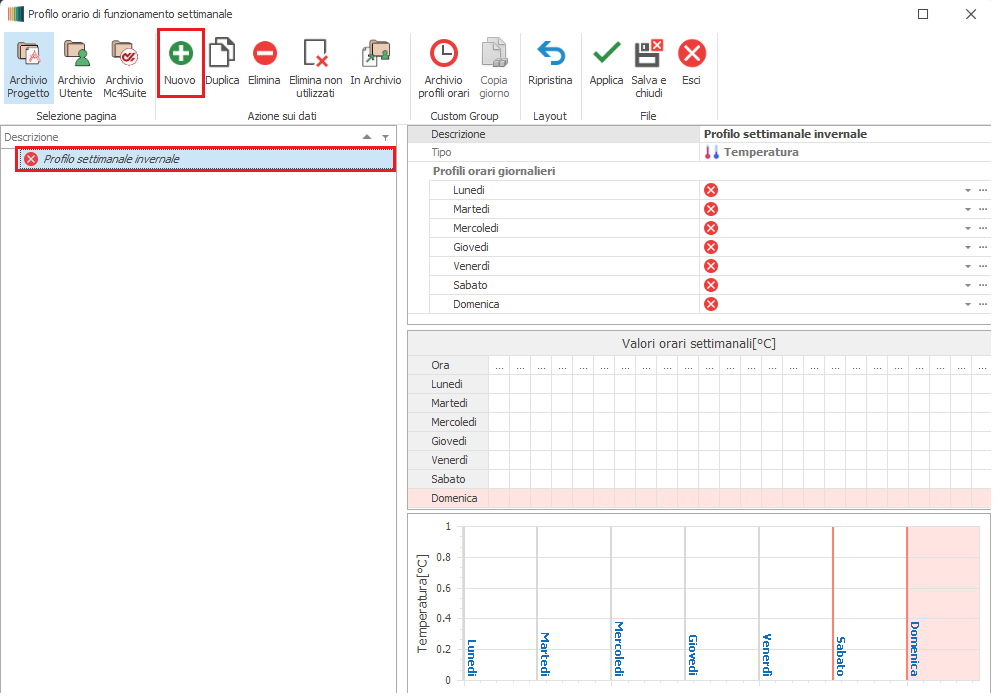Click the Descrizione profile name field

click(x=840, y=134)
